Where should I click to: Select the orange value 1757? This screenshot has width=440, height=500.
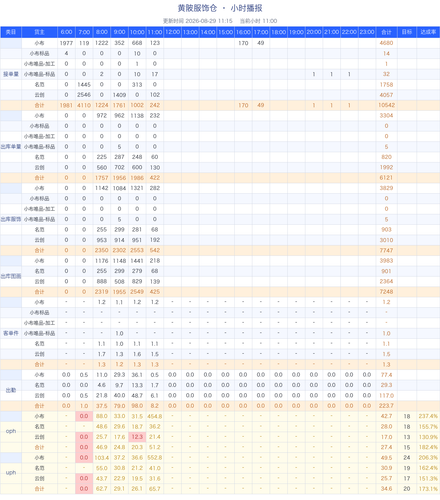102,178
